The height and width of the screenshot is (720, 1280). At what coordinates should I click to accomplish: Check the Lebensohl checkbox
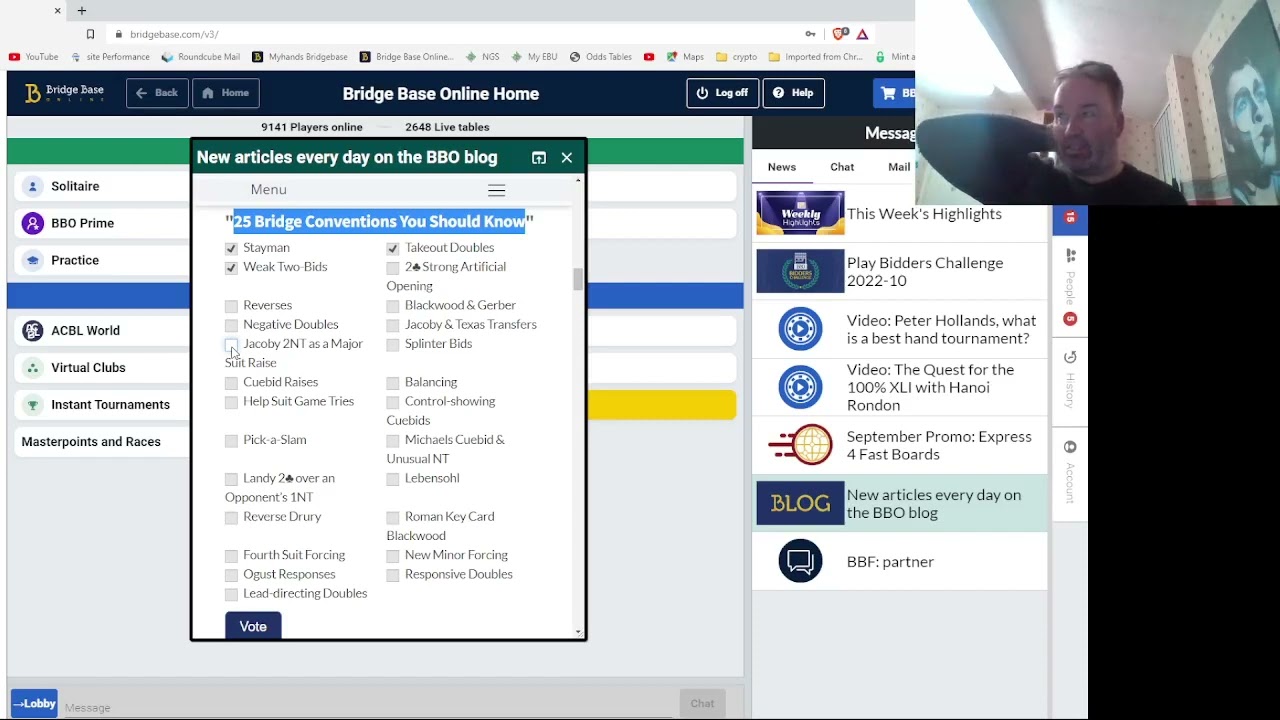(x=393, y=479)
